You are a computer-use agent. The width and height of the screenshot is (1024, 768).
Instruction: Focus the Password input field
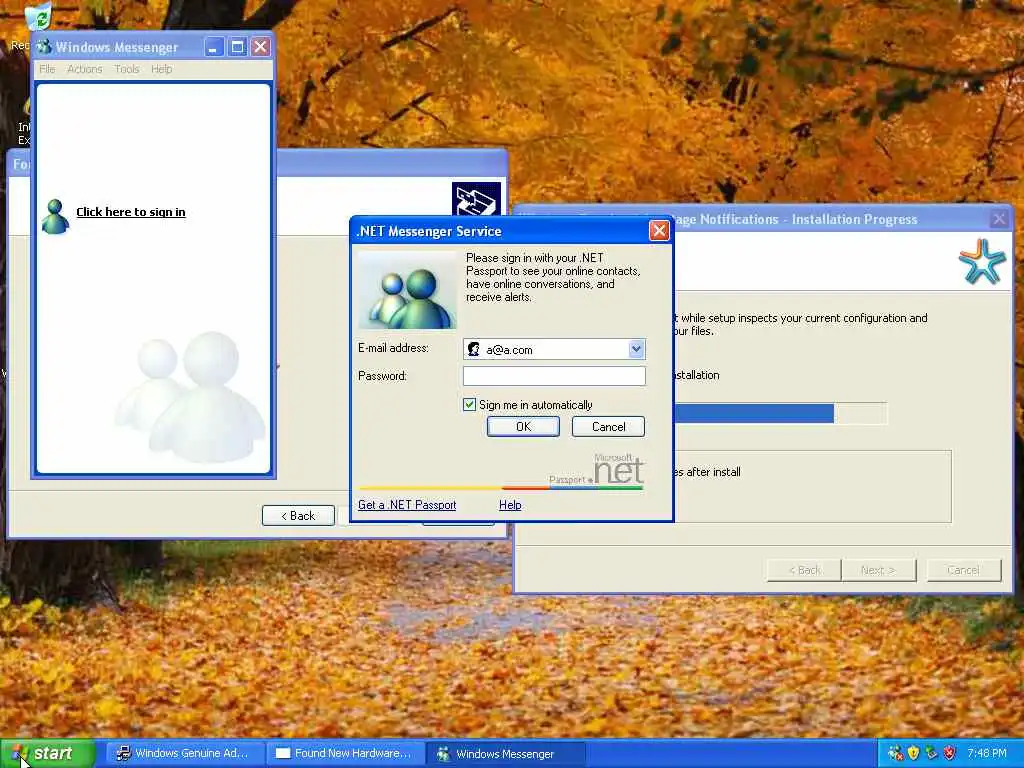pos(554,376)
